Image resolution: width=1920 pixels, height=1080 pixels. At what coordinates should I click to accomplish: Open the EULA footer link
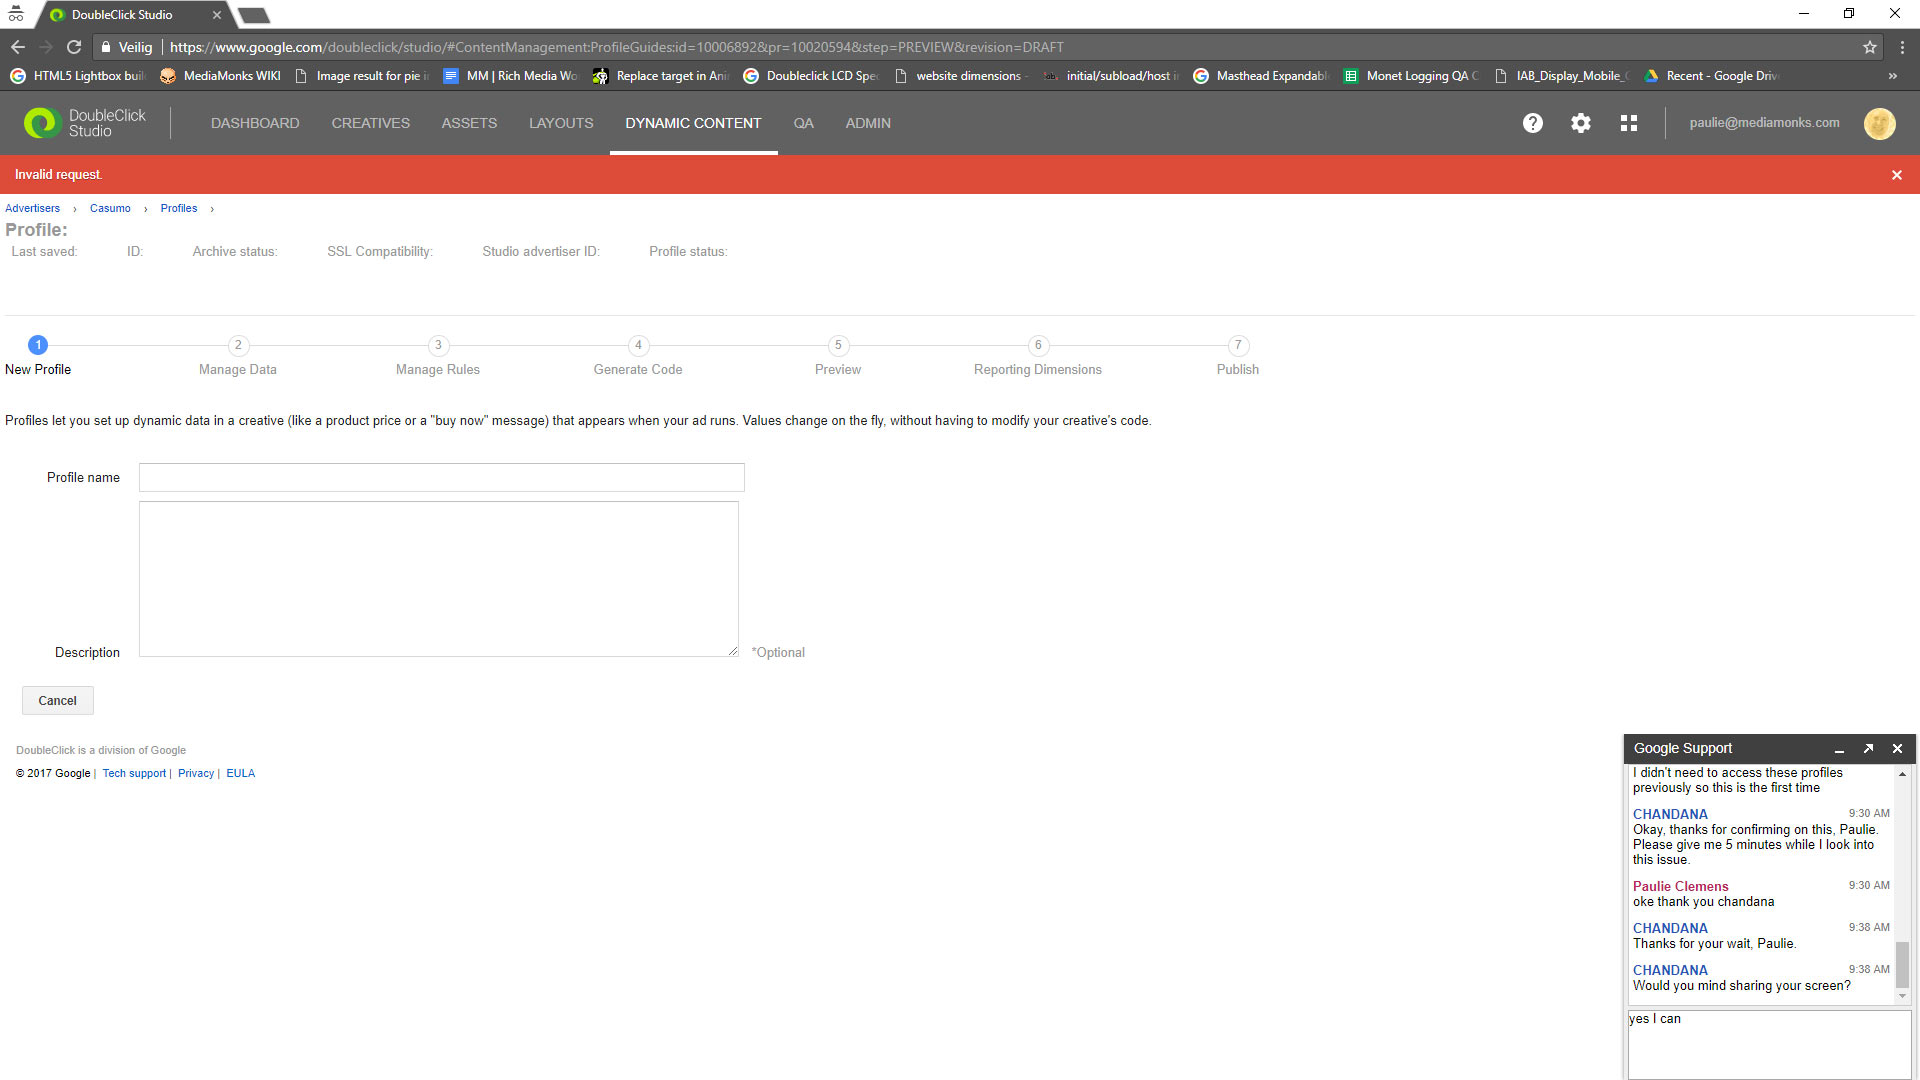pyautogui.click(x=241, y=773)
